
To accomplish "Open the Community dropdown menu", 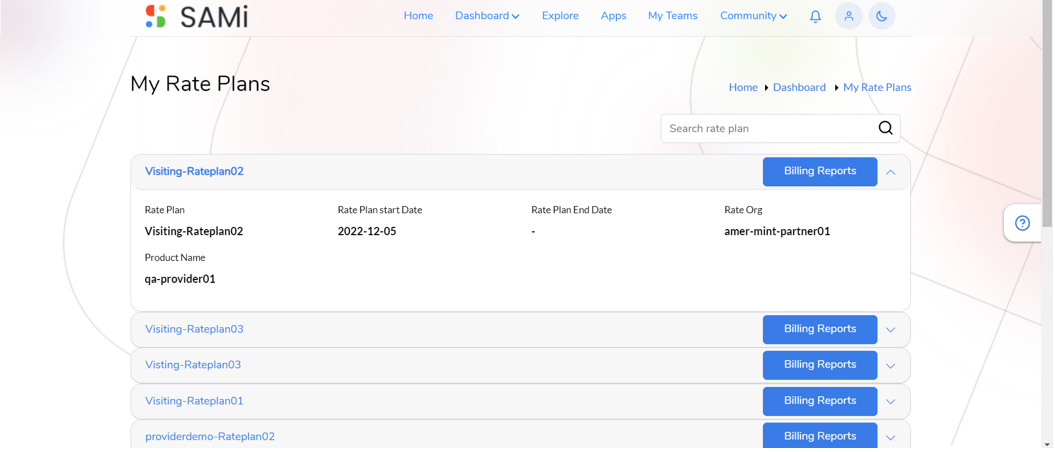I will click(x=754, y=15).
